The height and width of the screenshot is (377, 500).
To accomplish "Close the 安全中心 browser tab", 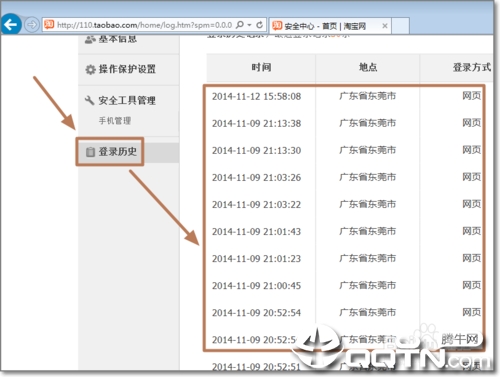I will [x=385, y=26].
